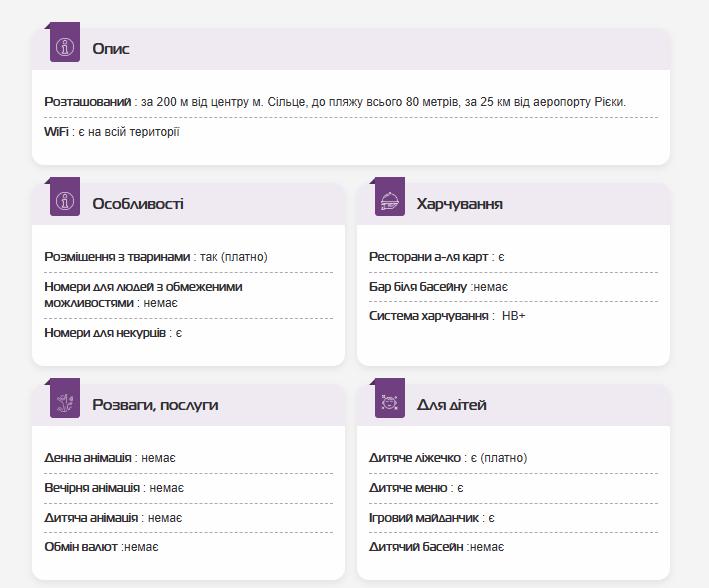The width and height of the screenshot is (709, 588).
Task: Select the Опис section heading
Action: [x=111, y=49]
